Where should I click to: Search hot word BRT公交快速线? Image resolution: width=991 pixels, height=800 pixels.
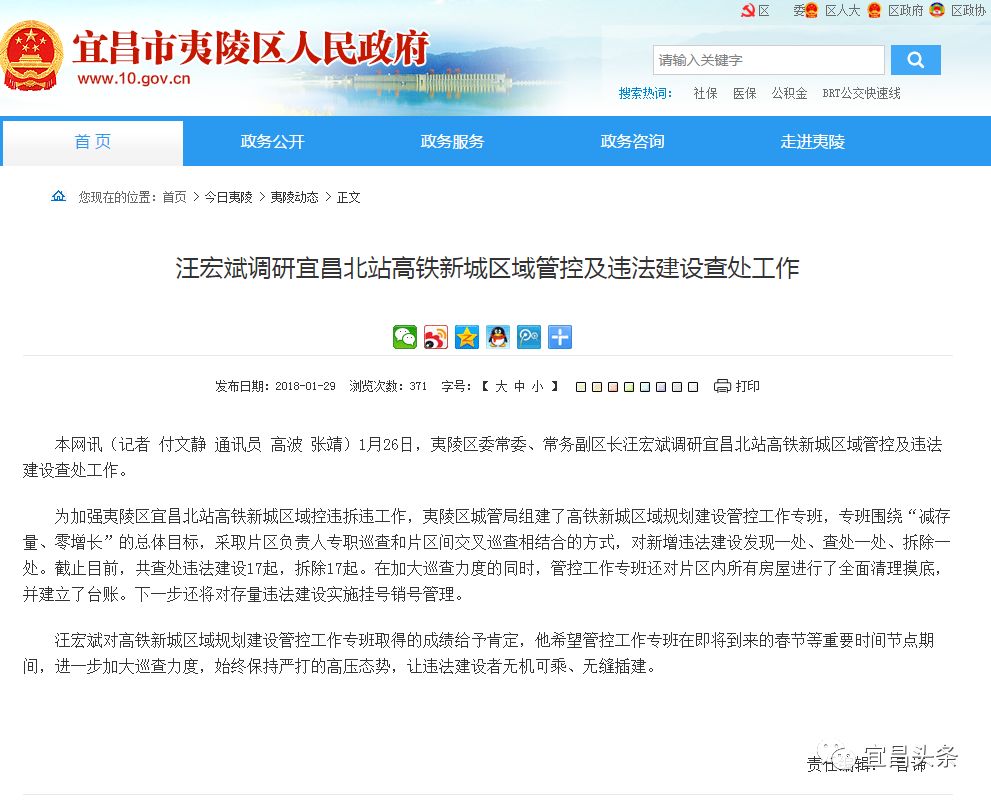pyautogui.click(x=861, y=94)
